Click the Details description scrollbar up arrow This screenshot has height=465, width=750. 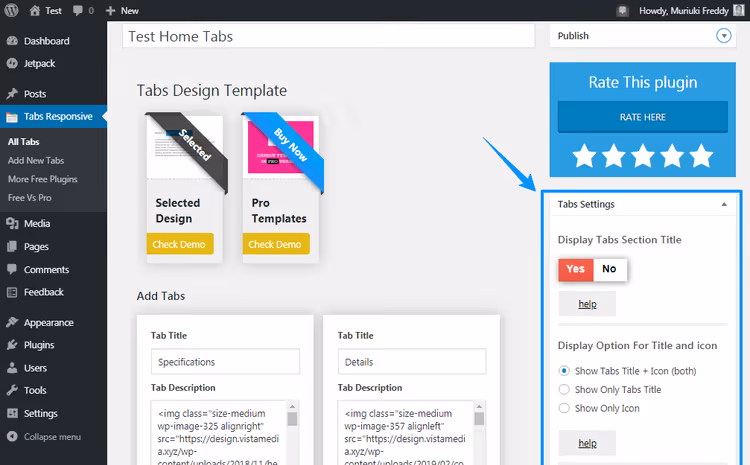[479, 406]
